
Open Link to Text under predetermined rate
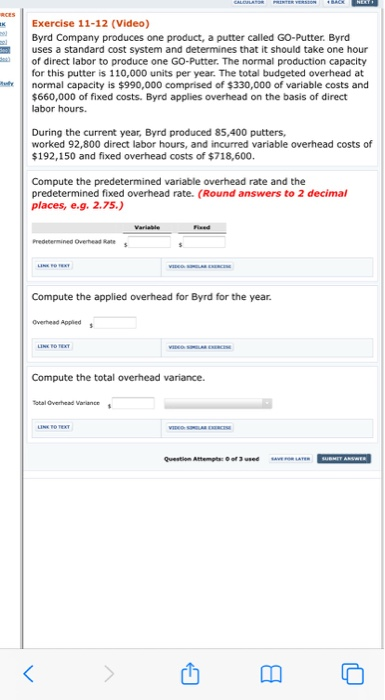click(x=53, y=266)
